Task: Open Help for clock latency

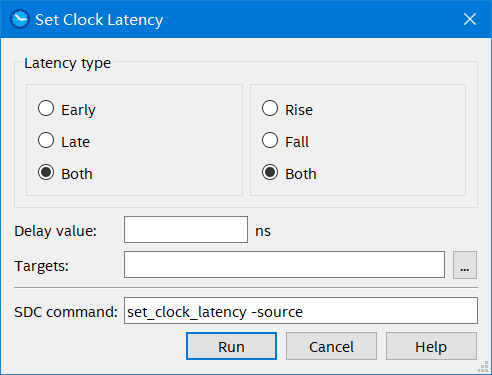Action: coord(431,346)
